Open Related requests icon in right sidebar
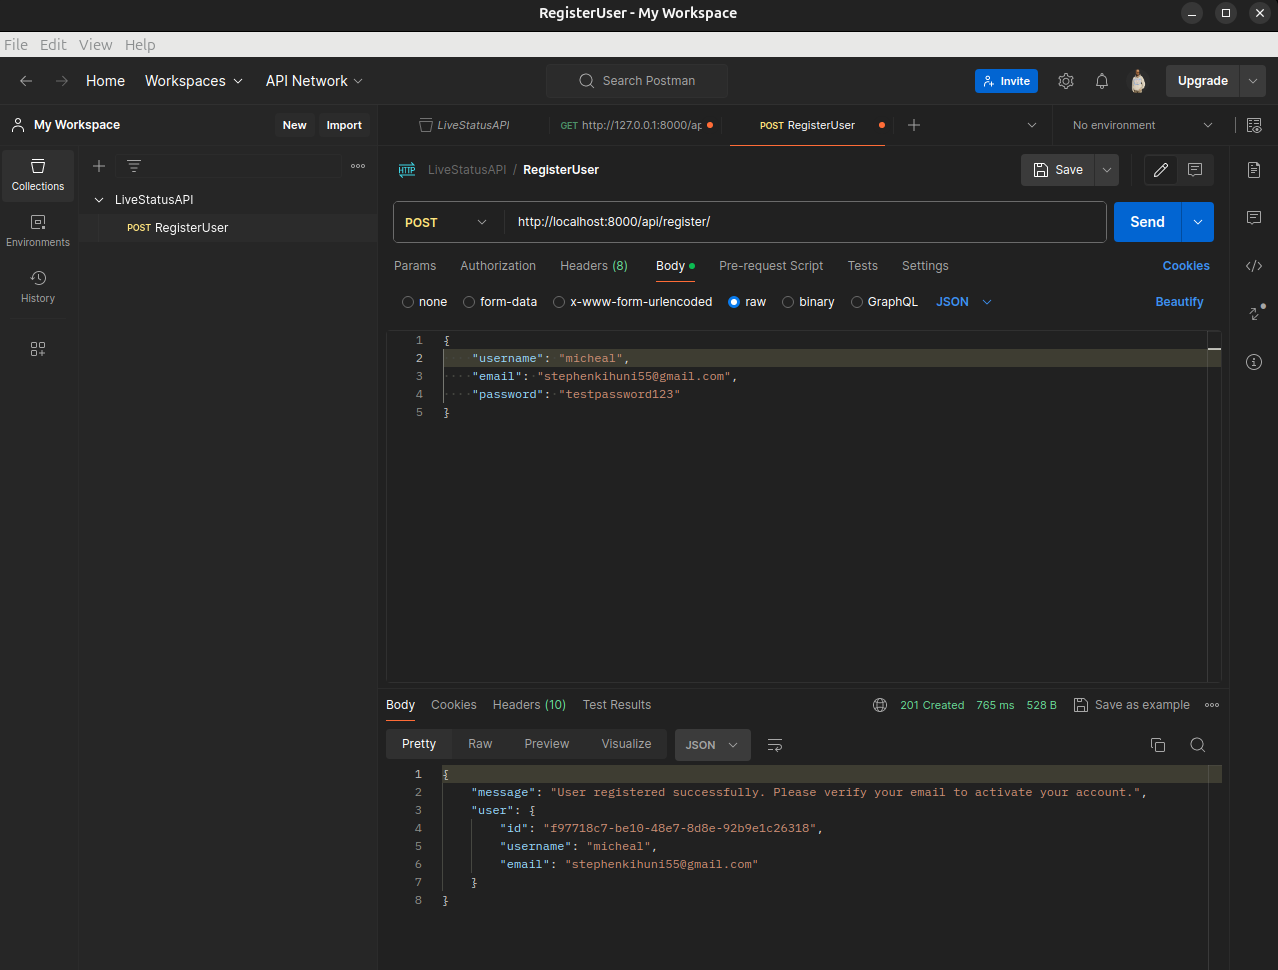 pyautogui.click(x=1256, y=313)
